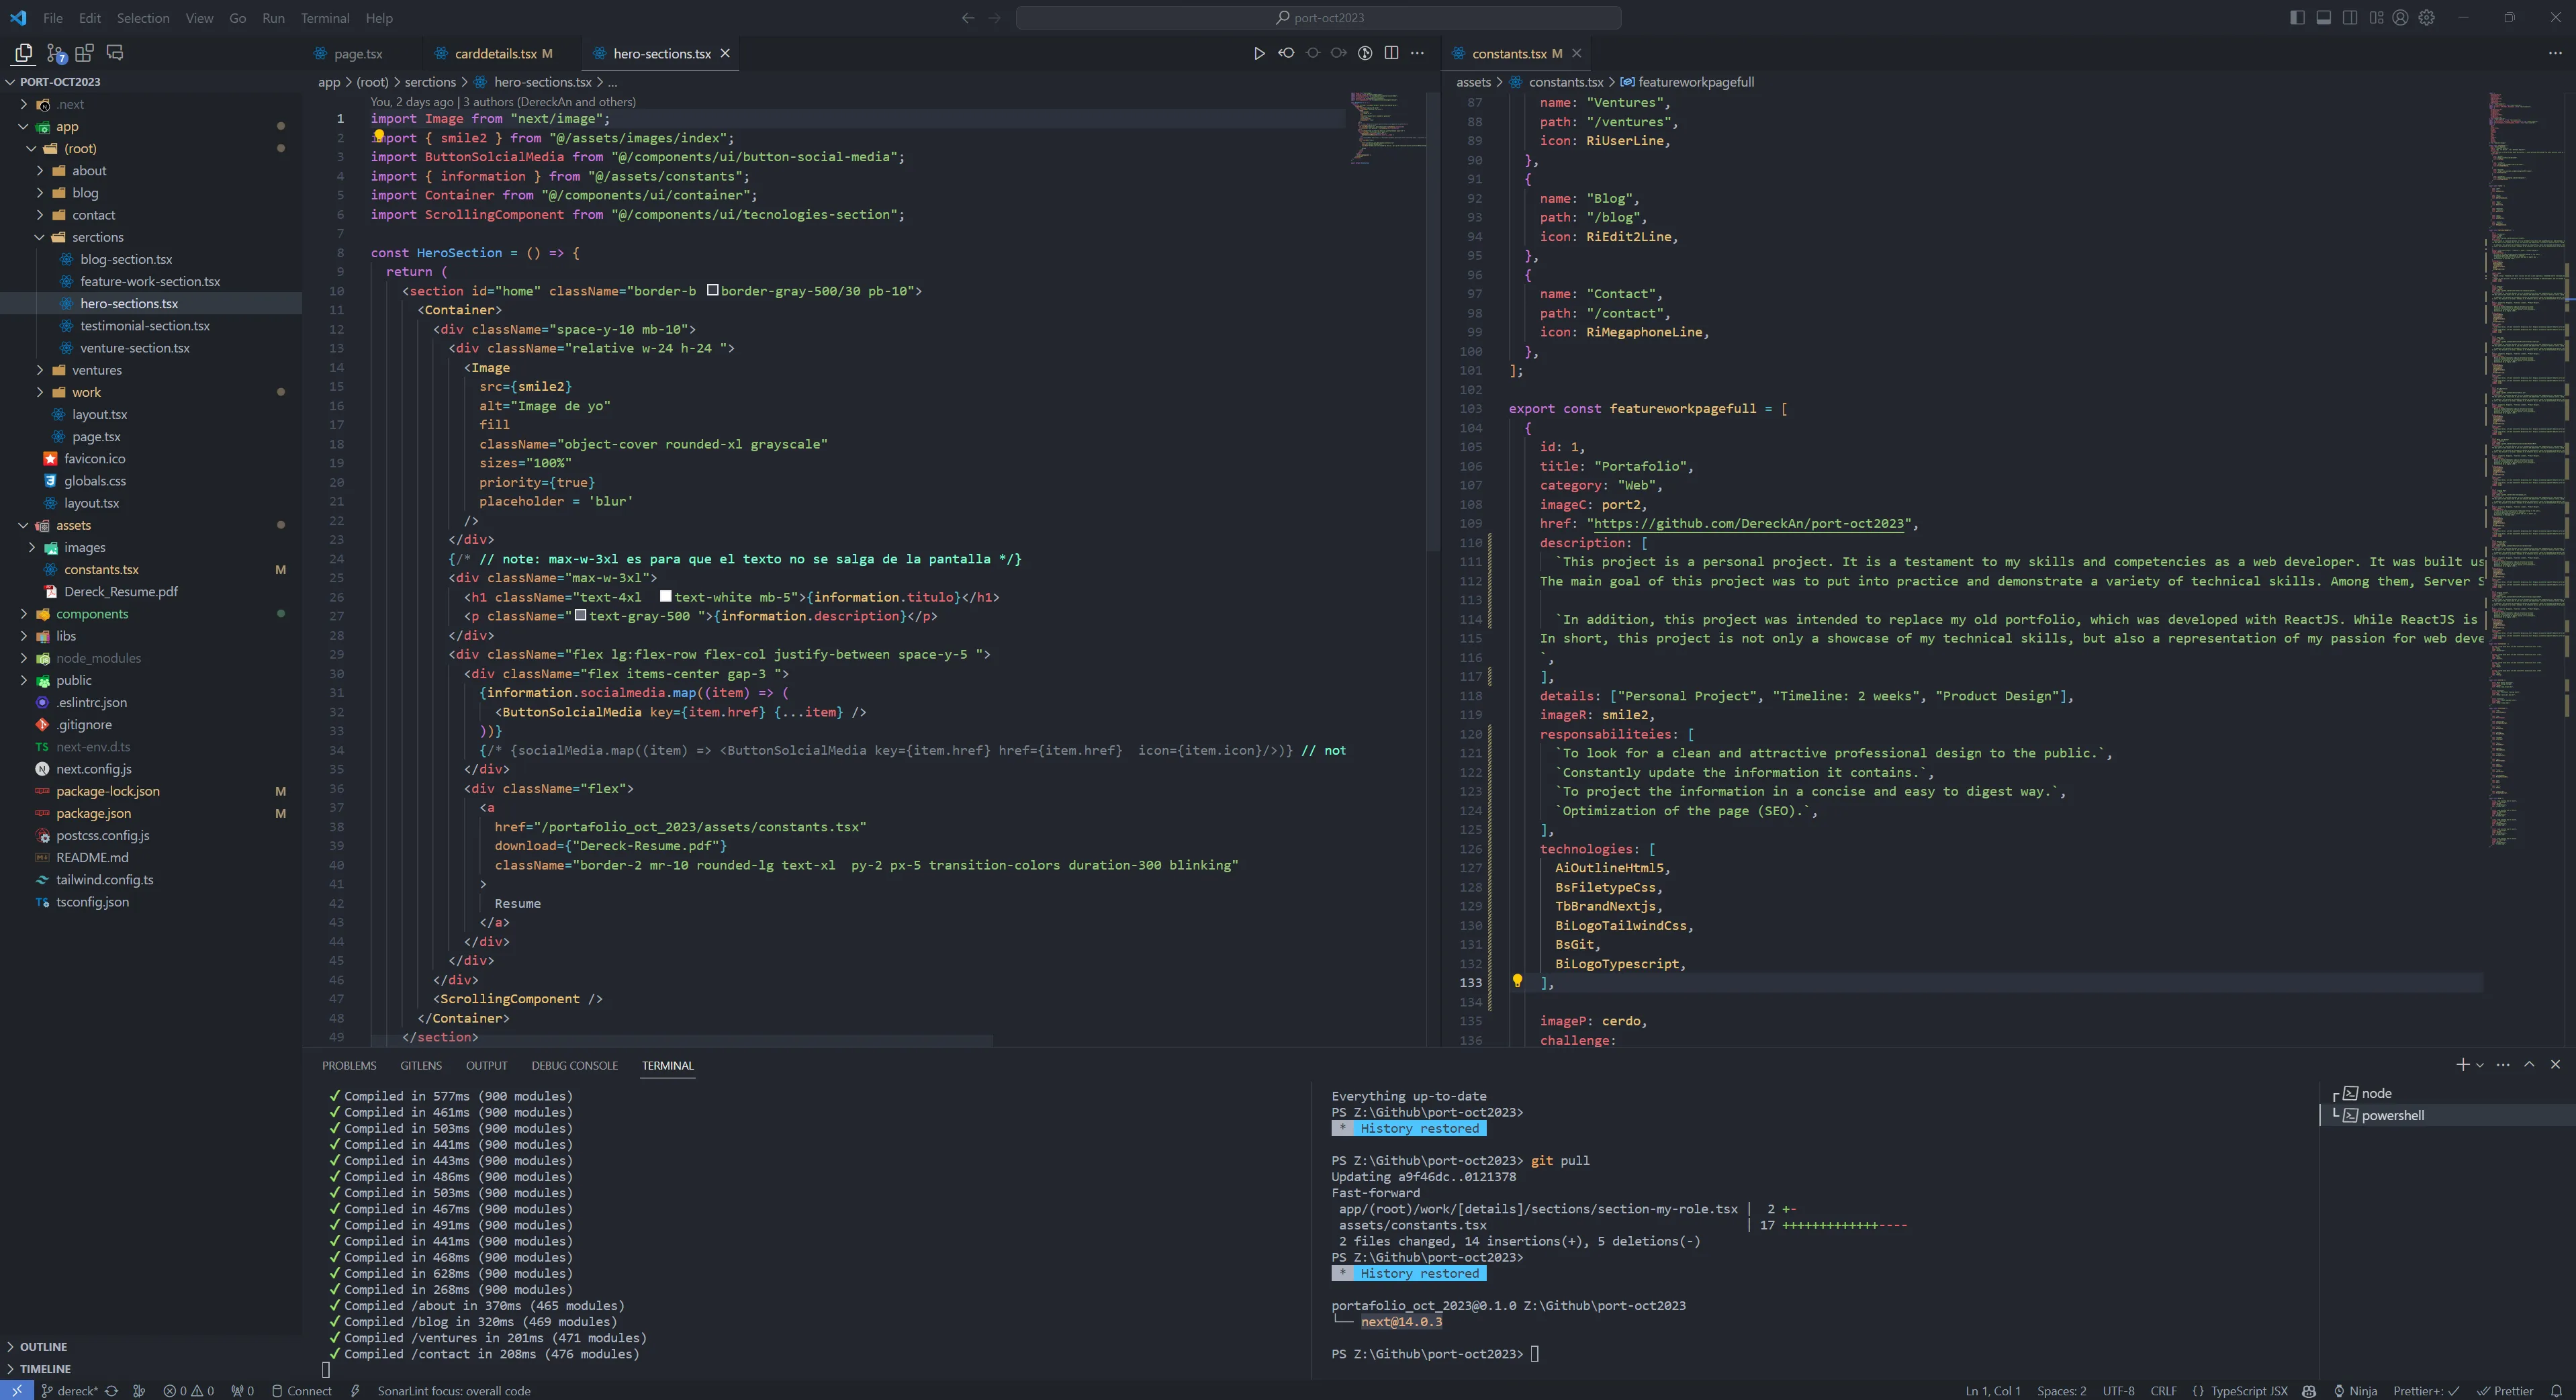The image size is (2576, 1400).
Task: Run the file using the play icon
Action: [x=1259, y=54]
